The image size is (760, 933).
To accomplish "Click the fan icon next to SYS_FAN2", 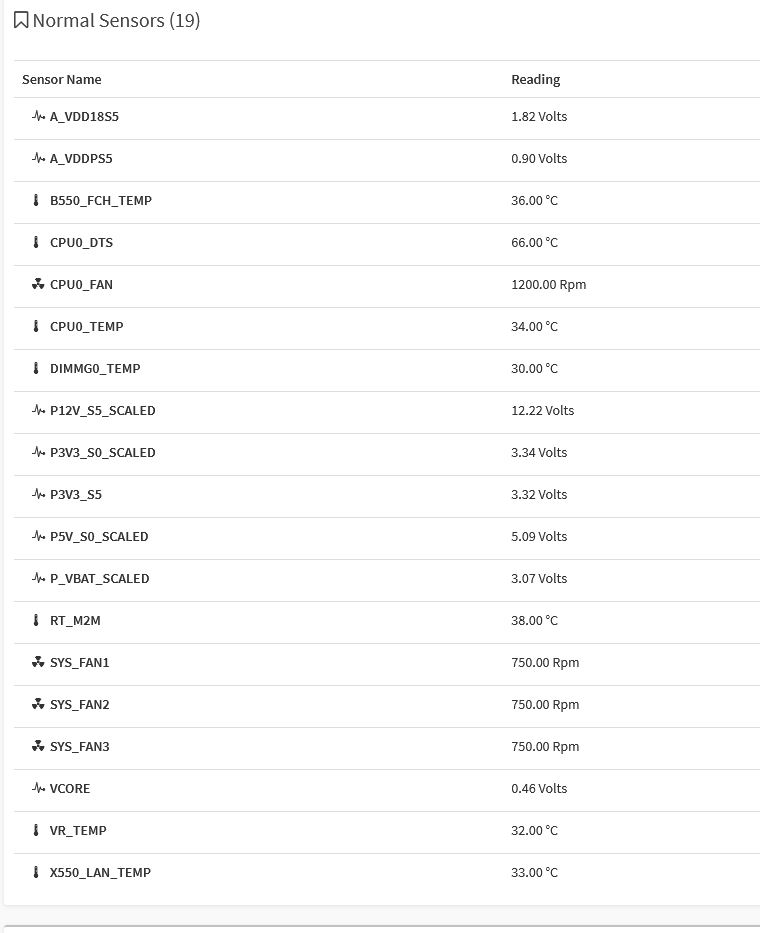I will point(39,705).
